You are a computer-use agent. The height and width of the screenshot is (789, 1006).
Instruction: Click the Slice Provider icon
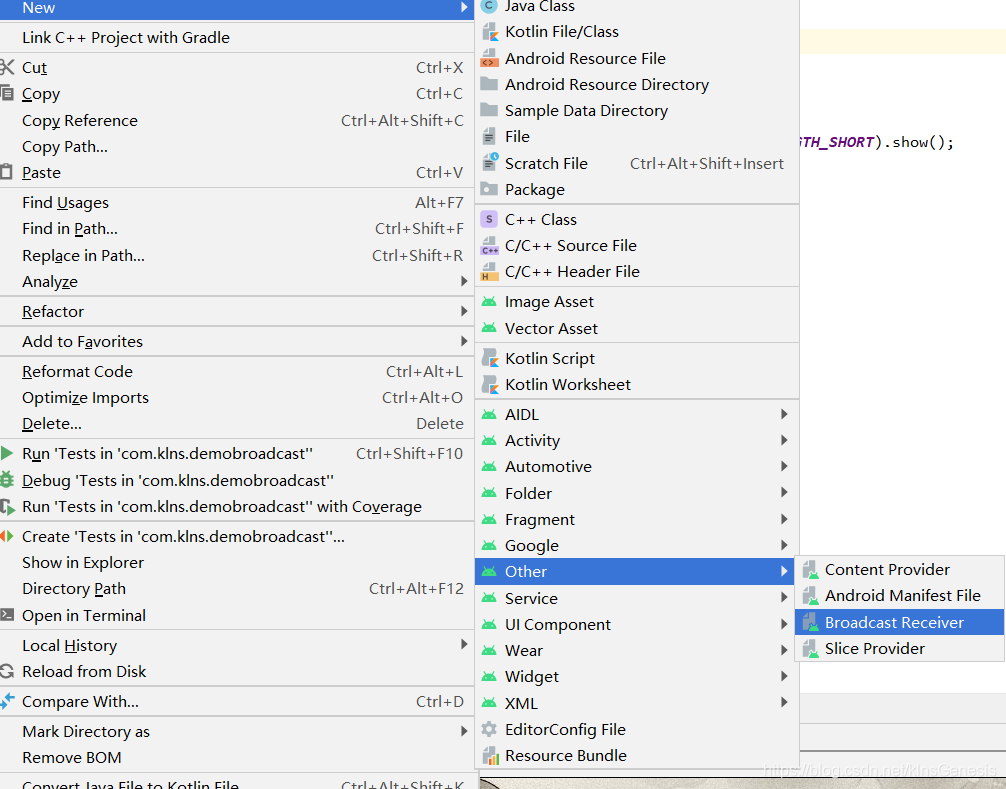[810, 649]
